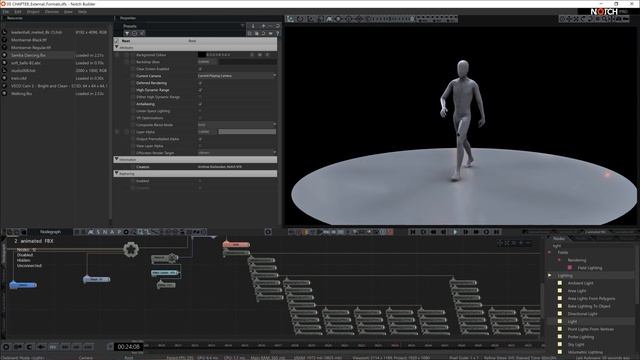The width and height of the screenshot is (640, 360).
Task: Click the round icon in nodegraph toolbar centre
Action: tap(268, 232)
